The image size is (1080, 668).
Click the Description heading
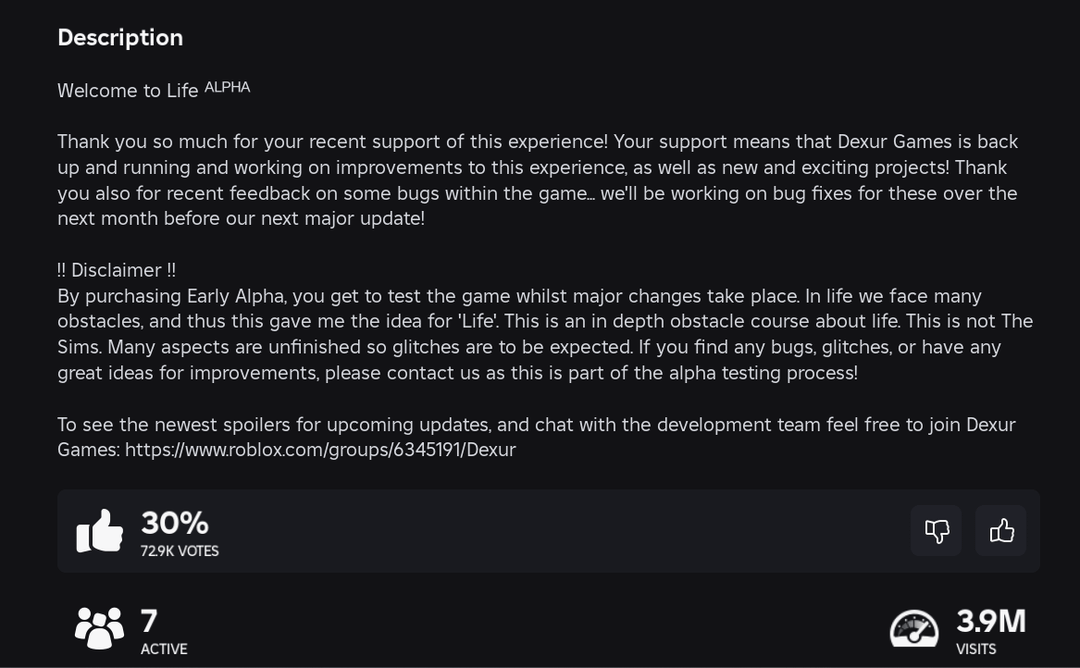[120, 38]
